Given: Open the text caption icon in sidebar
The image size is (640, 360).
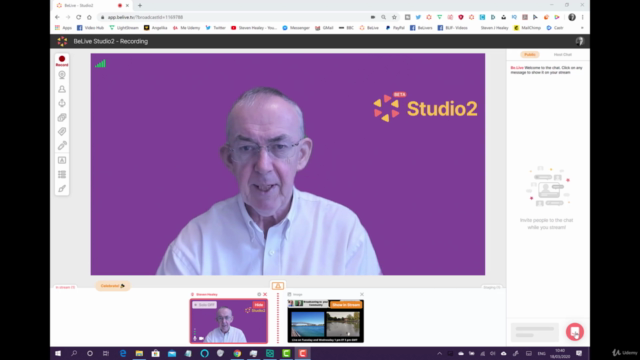Looking at the screenshot, I should tap(62, 160).
